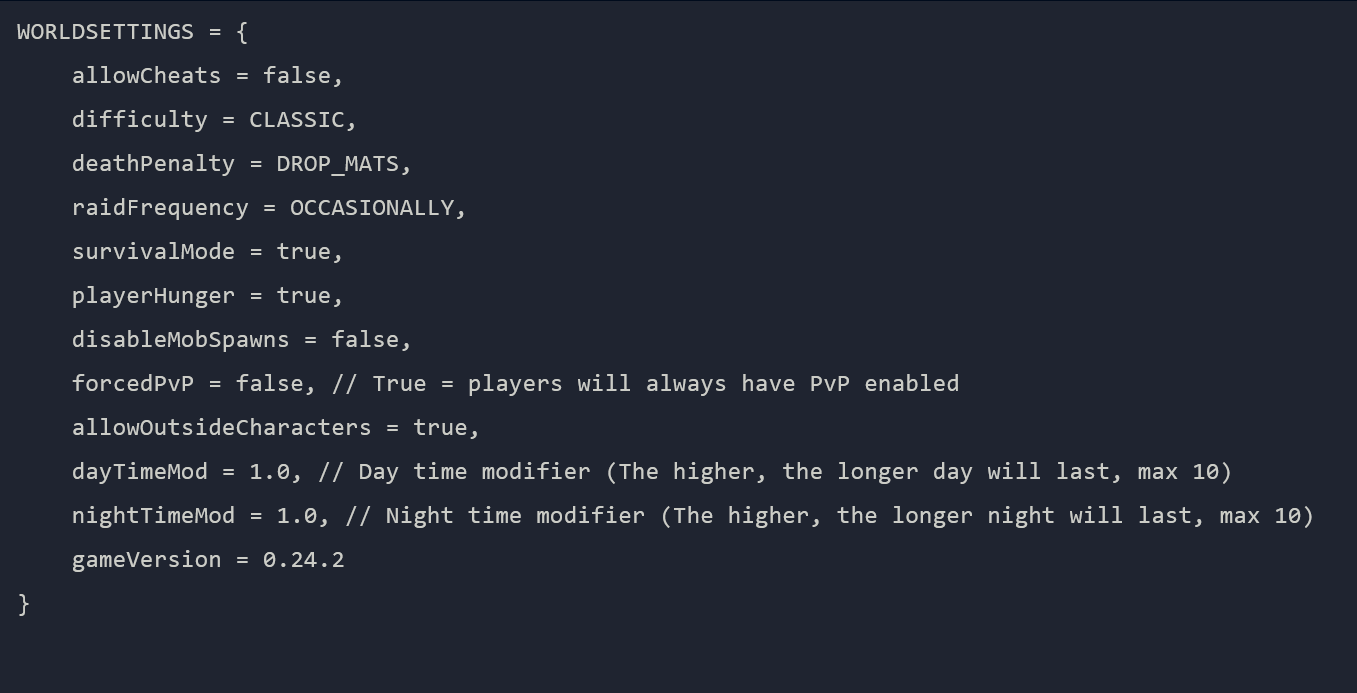Image resolution: width=1357 pixels, height=693 pixels.
Task: Click the true value after survivalMode
Action: coord(304,252)
